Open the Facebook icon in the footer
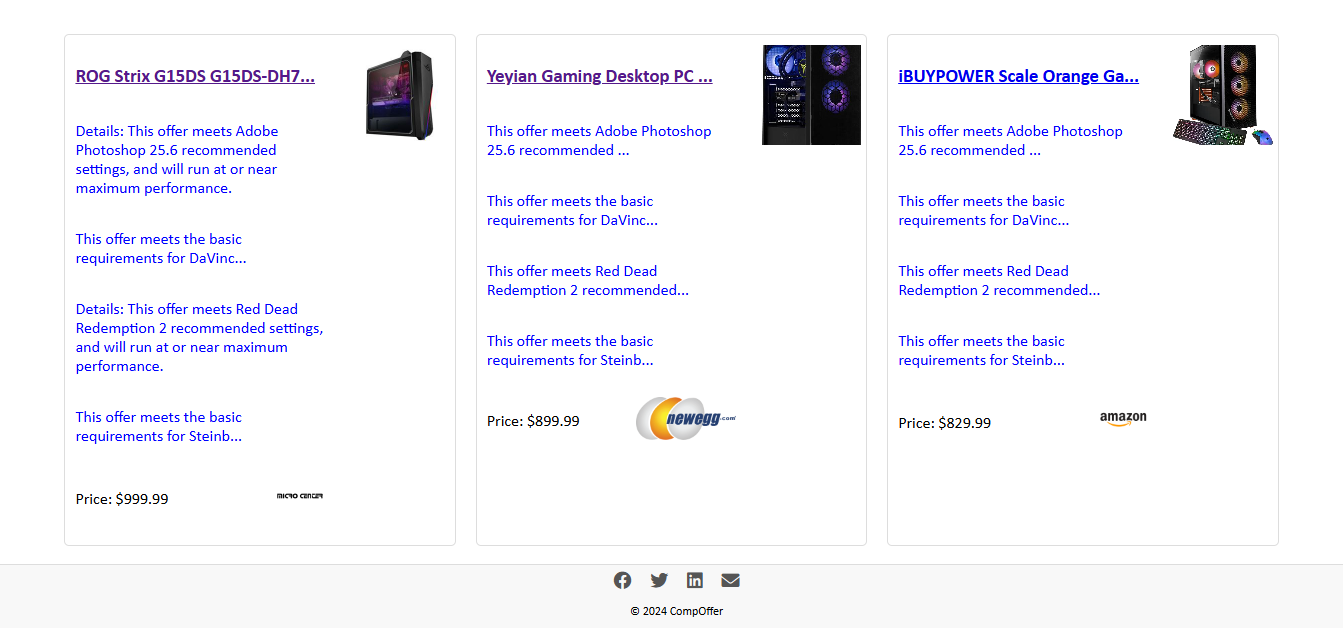The image size is (1343, 628). pyautogui.click(x=622, y=580)
